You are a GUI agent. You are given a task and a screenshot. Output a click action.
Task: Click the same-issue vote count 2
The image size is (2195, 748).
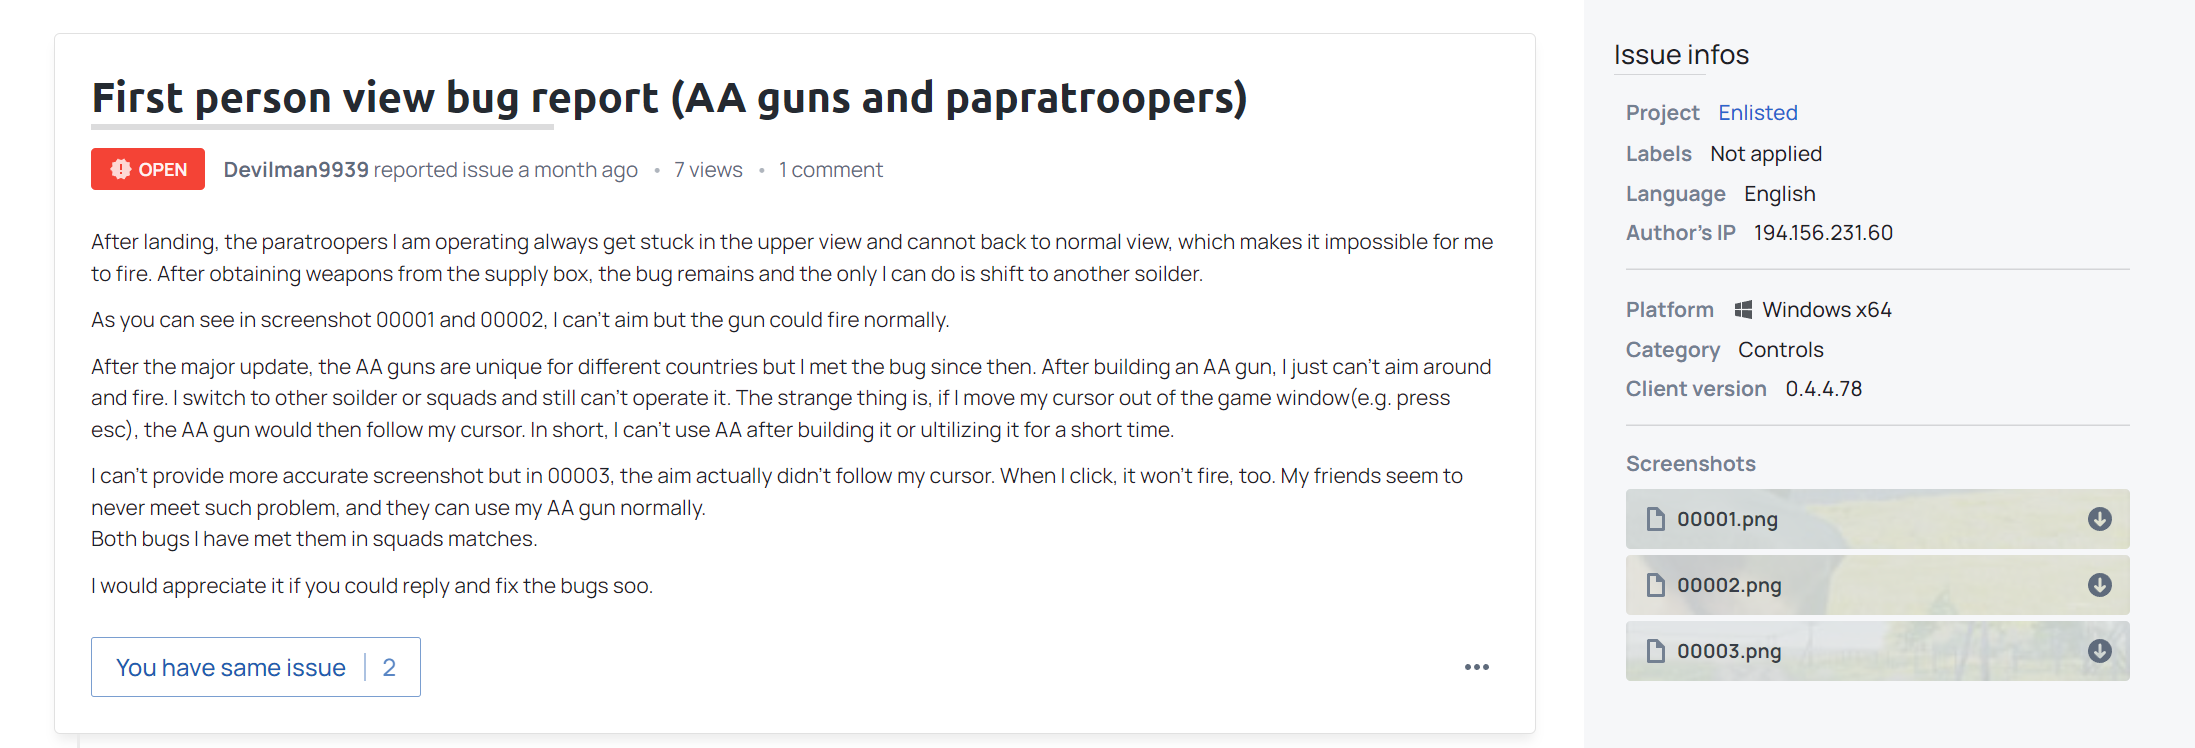click(x=389, y=668)
